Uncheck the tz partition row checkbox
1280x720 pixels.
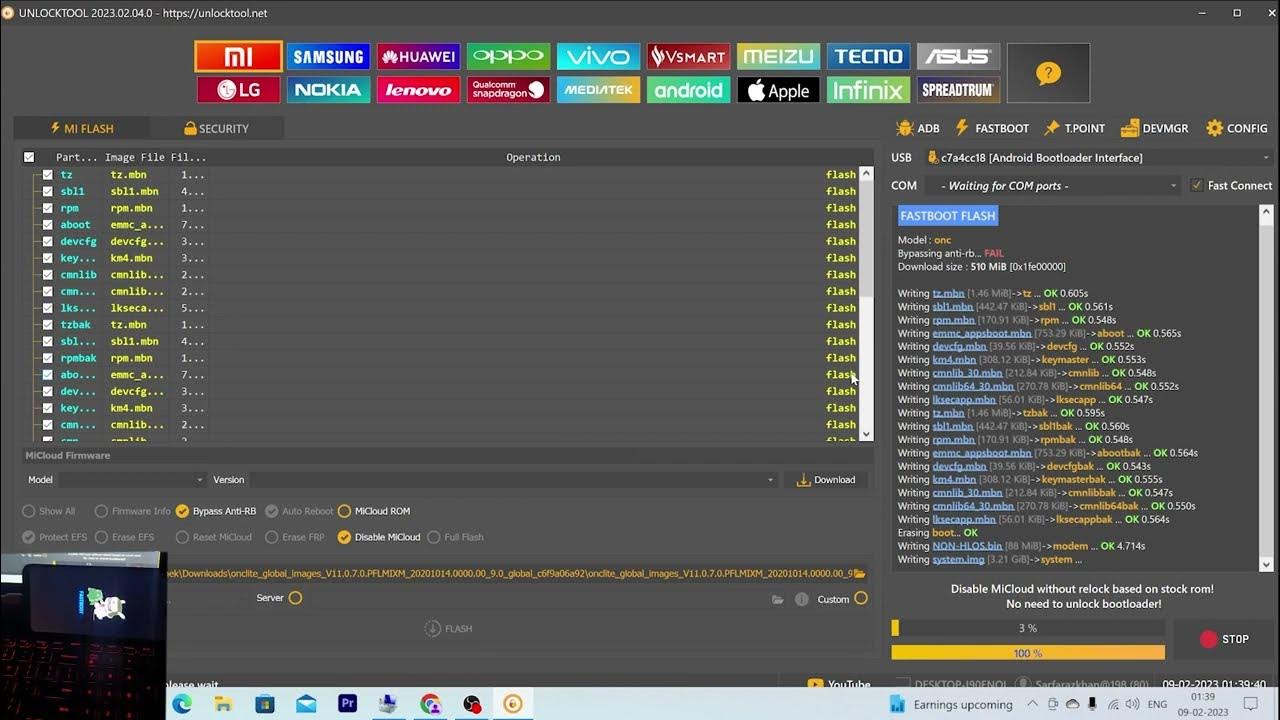47,175
